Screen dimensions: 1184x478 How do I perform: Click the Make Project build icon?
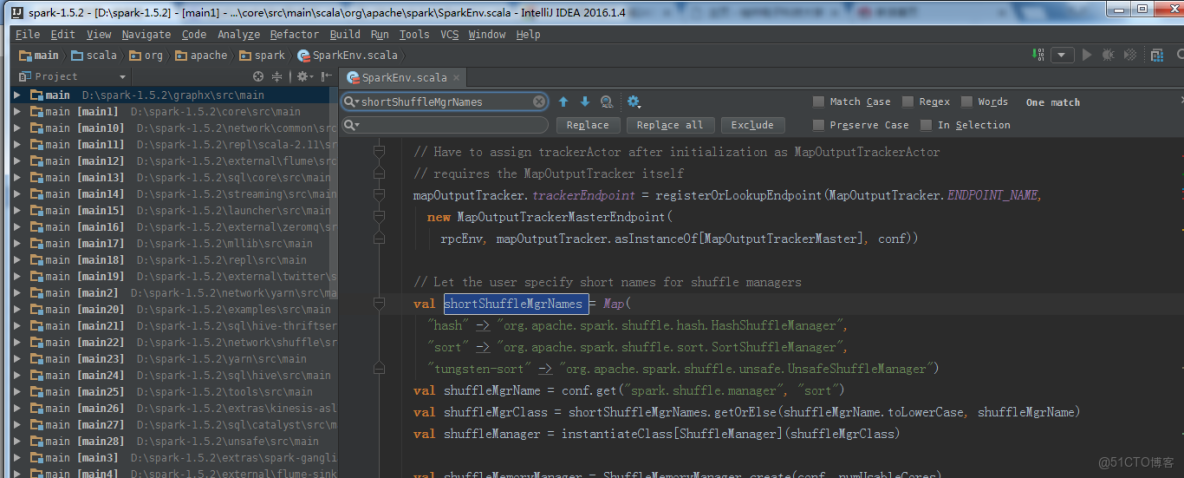[1041, 55]
